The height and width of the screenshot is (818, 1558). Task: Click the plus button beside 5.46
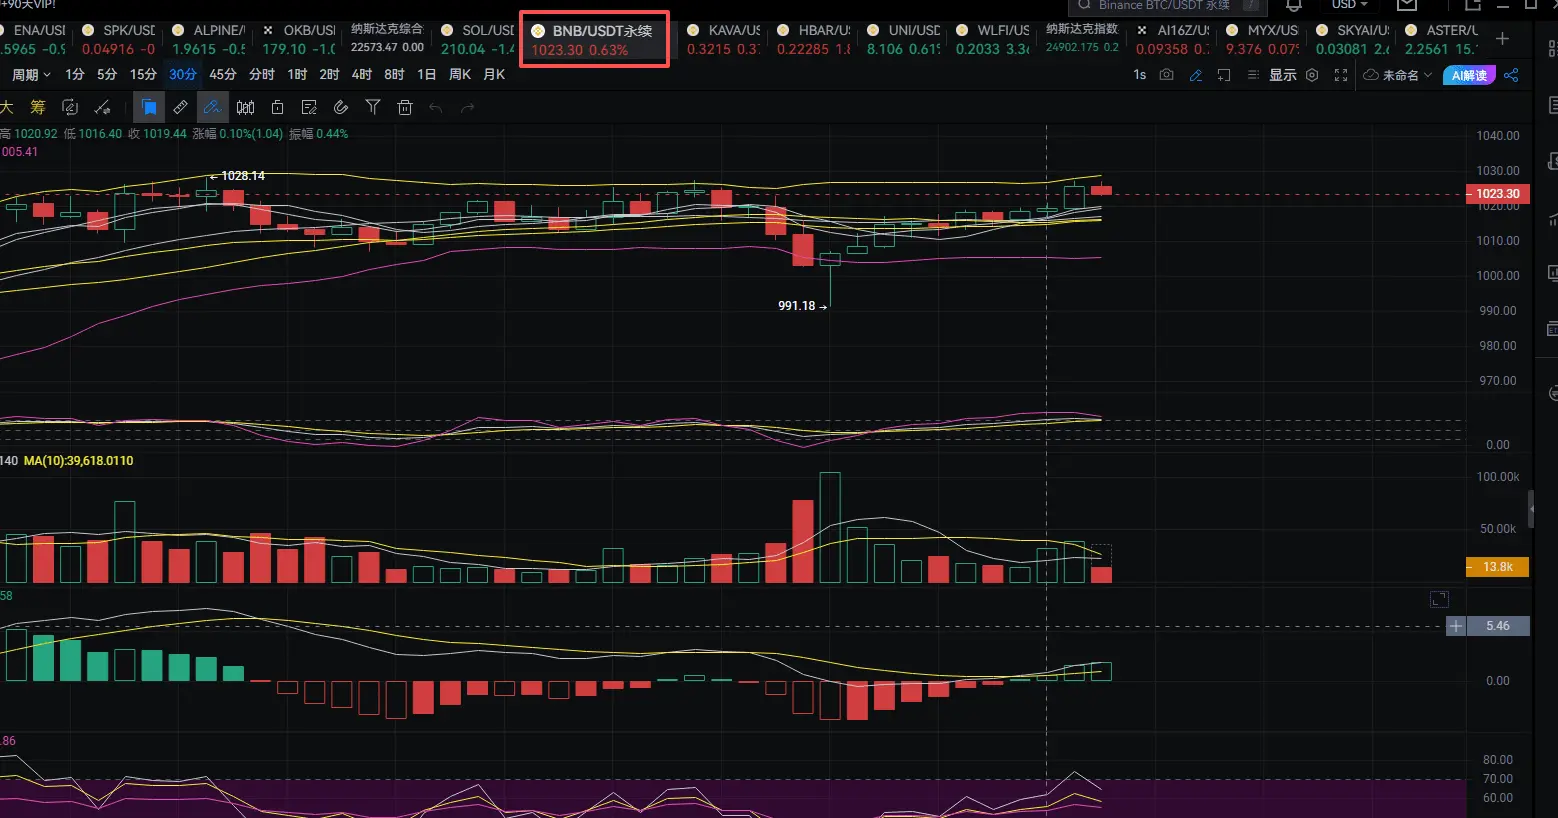(x=1456, y=626)
